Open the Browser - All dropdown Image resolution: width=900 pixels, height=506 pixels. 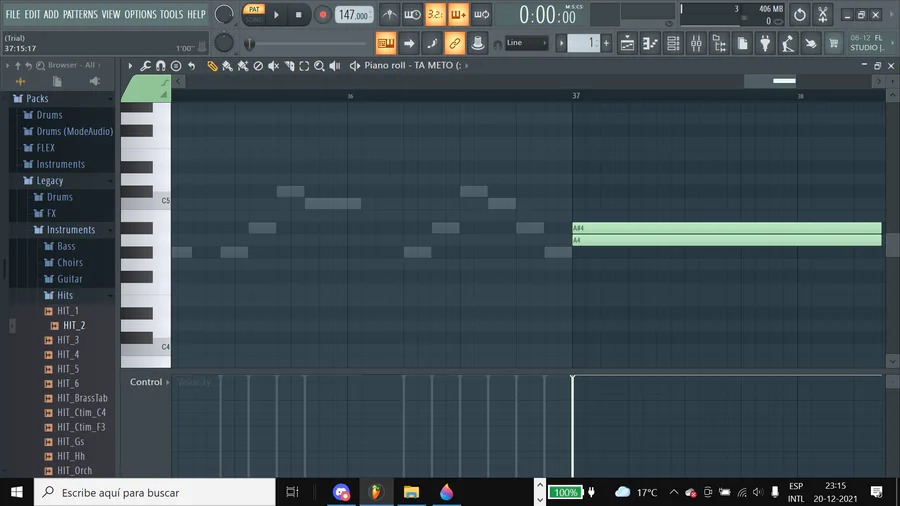tap(74, 65)
